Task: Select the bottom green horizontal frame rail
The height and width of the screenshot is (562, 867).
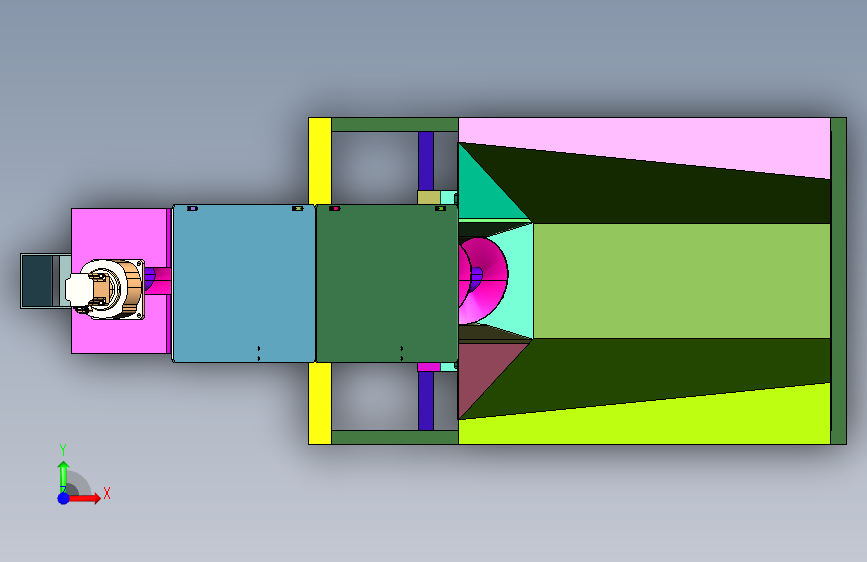Action: tap(395, 437)
